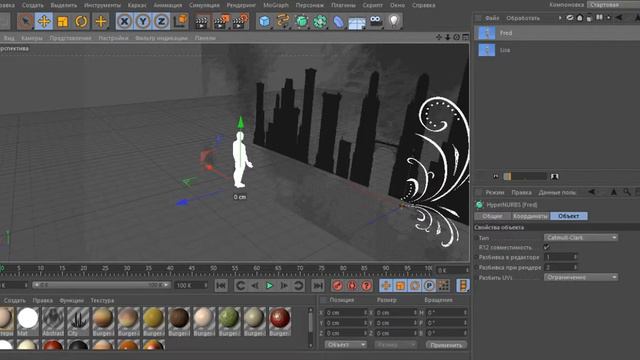Open HyperNURBS generator icon

click(301, 21)
